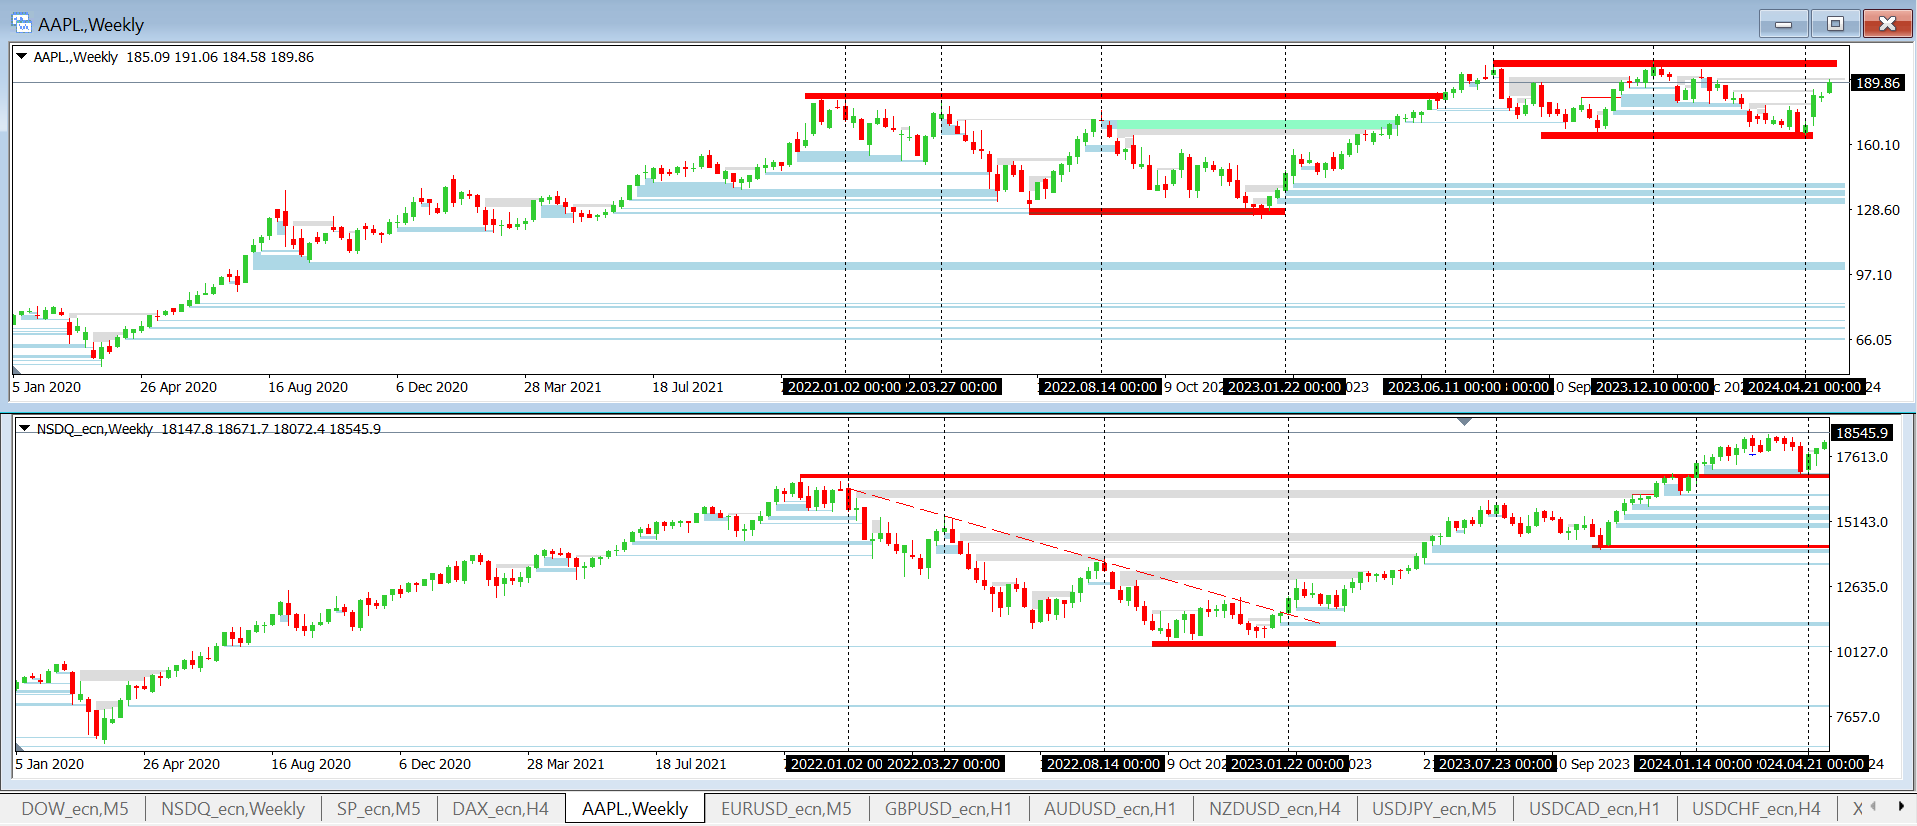
Task: Click the 2023.06.11 date marker on AAPL chart
Action: coord(1444,387)
